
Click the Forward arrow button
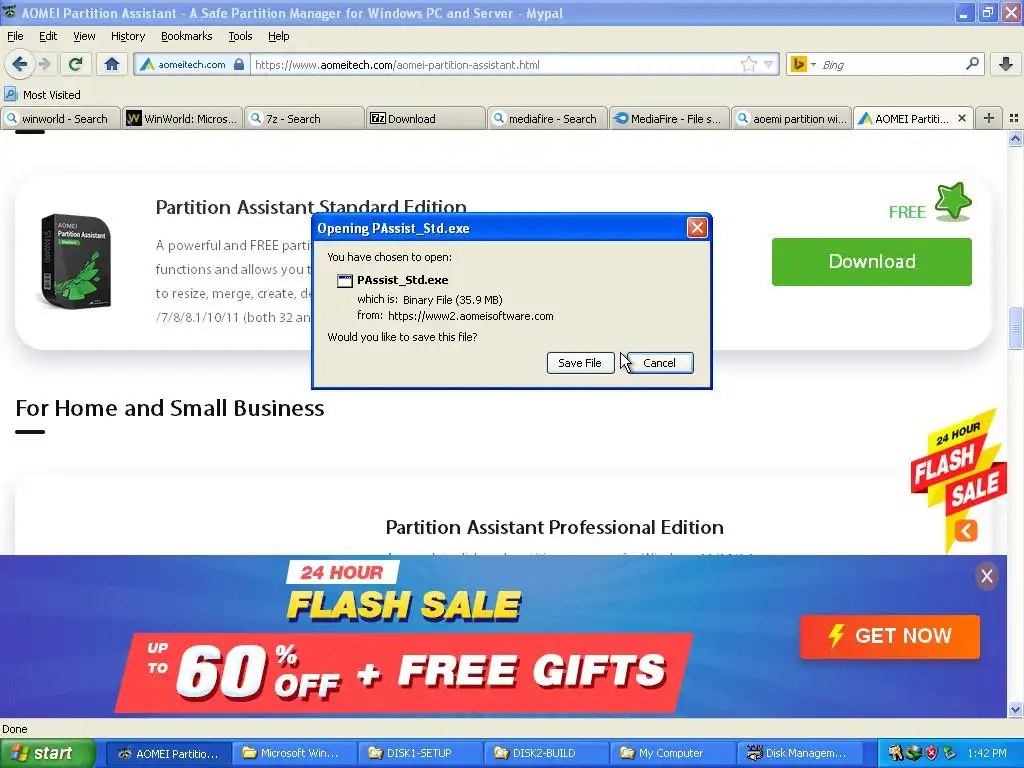[44, 64]
